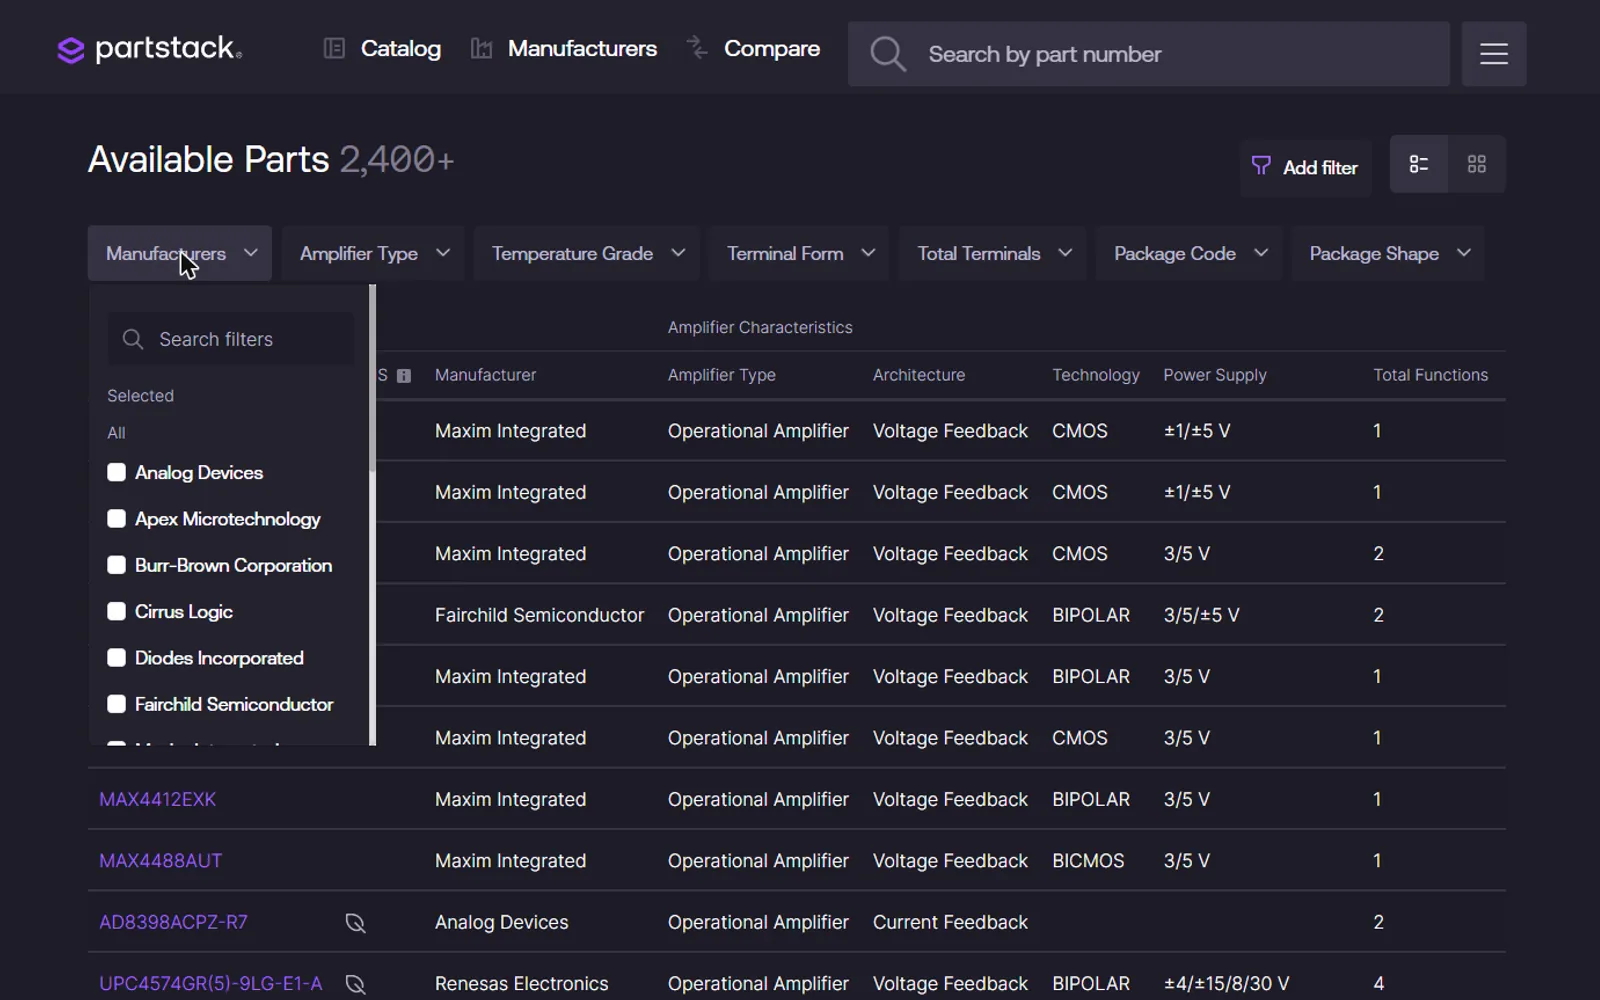Image resolution: width=1600 pixels, height=1000 pixels.
Task: Open part AD8398ACPZ-R7 link
Action: 173,922
